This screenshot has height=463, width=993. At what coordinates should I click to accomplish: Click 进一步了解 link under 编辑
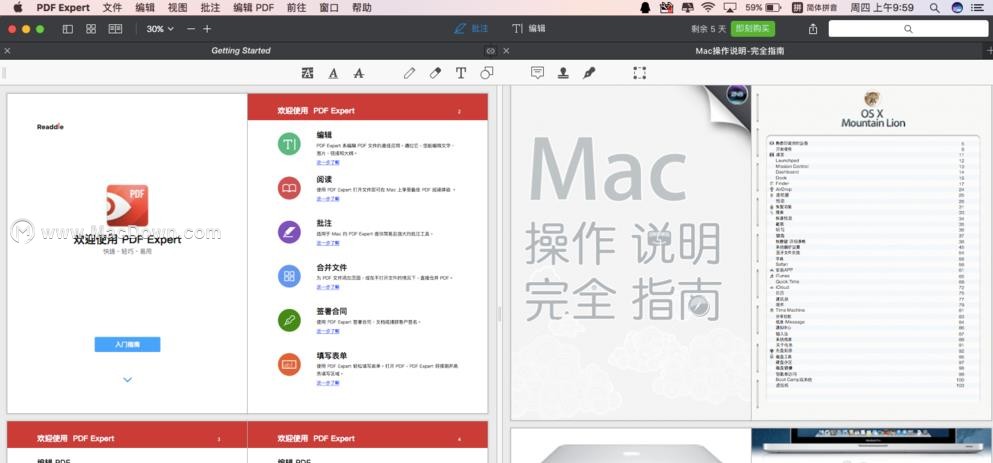328,162
